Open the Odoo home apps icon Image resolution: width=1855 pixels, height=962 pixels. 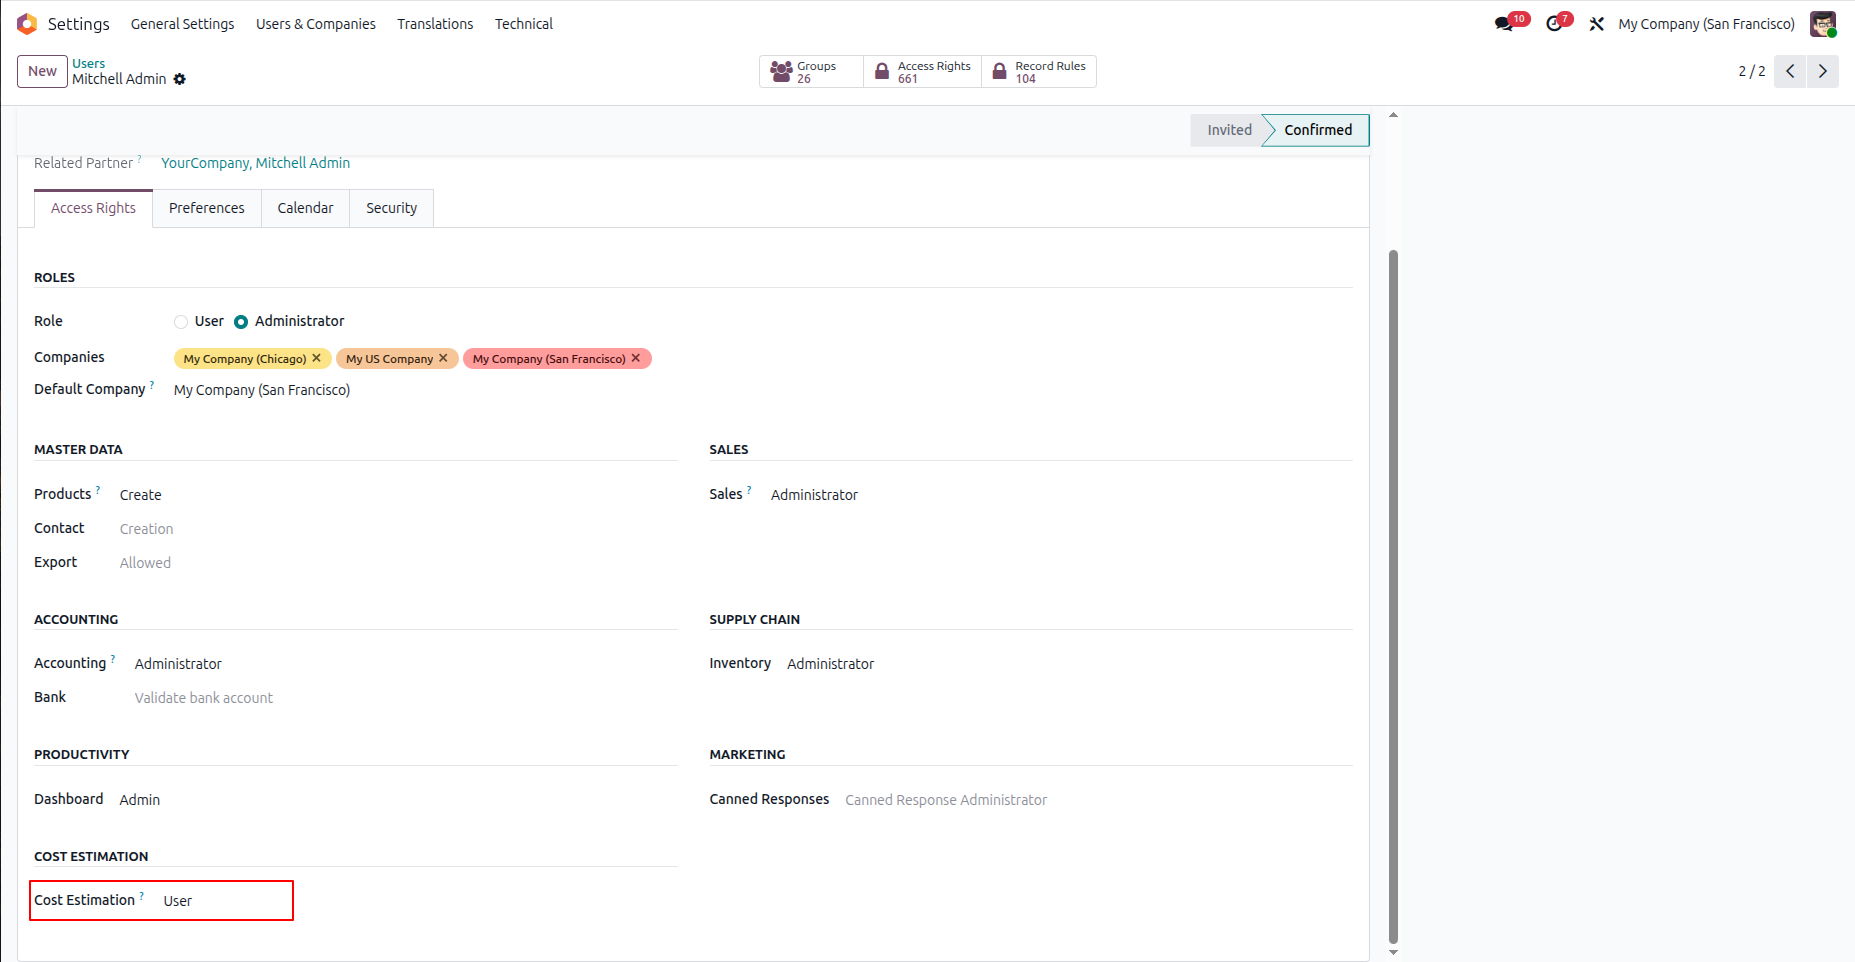coord(27,24)
